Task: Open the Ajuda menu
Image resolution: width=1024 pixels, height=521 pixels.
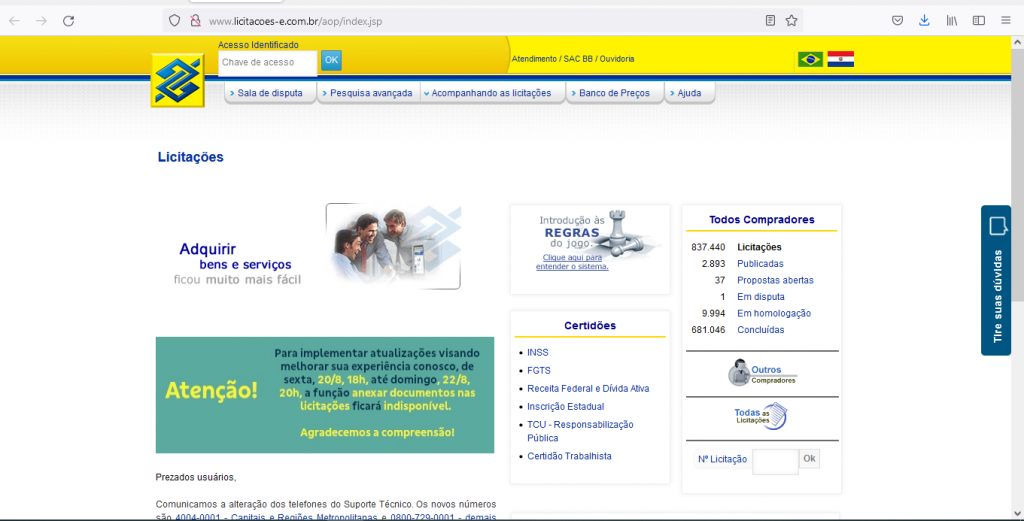Action: coord(689,93)
